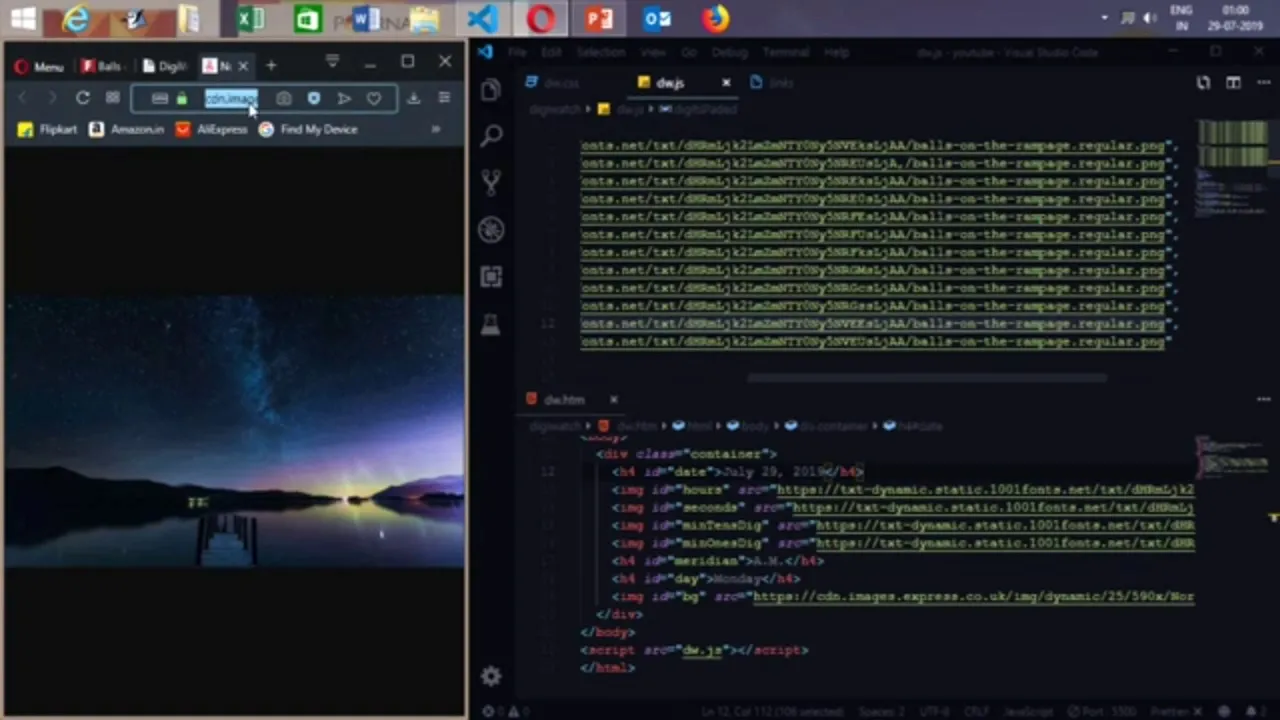Switch to the DigiW browser tab
This screenshot has height=720, width=1280.
click(x=165, y=66)
